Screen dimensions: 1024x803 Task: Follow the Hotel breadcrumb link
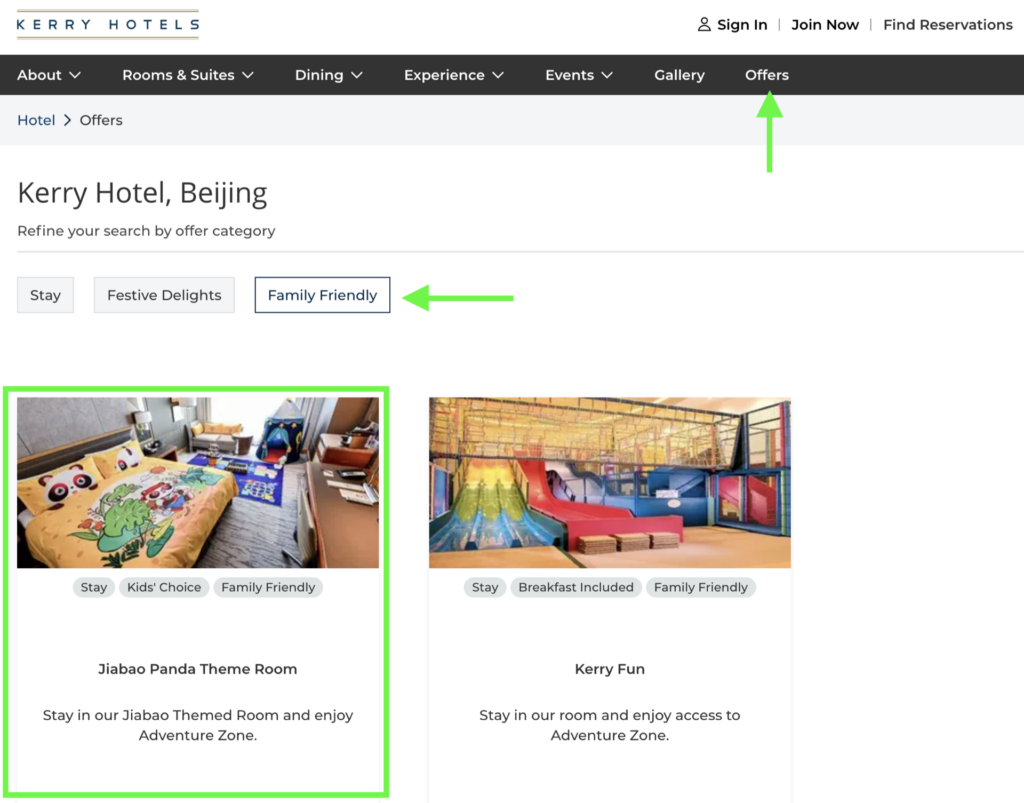click(x=36, y=120)
